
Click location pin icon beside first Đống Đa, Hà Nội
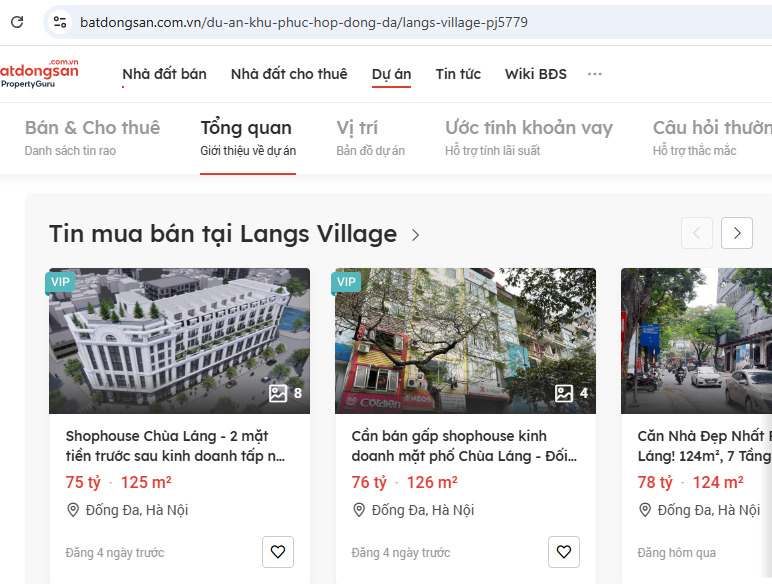pos(73,510)
